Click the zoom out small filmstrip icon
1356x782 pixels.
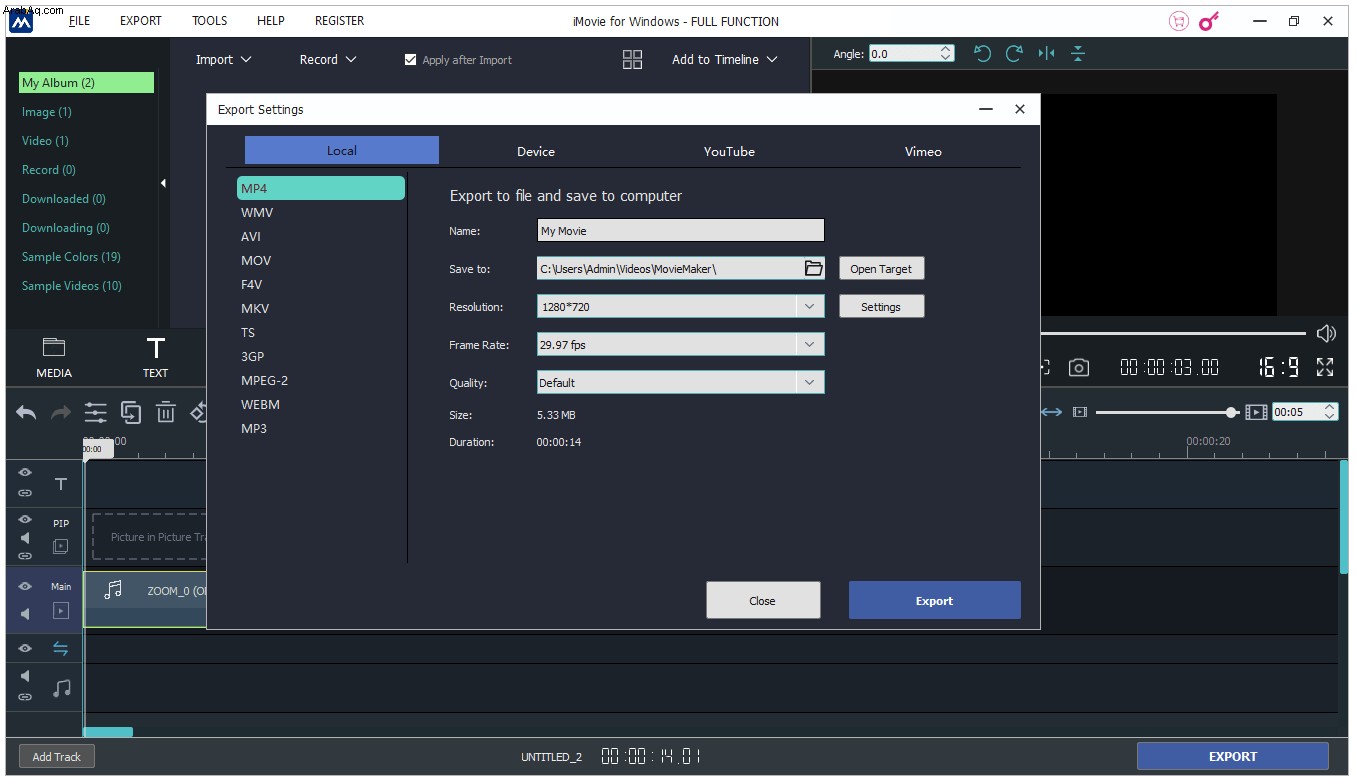click(x=1080, y=412)
